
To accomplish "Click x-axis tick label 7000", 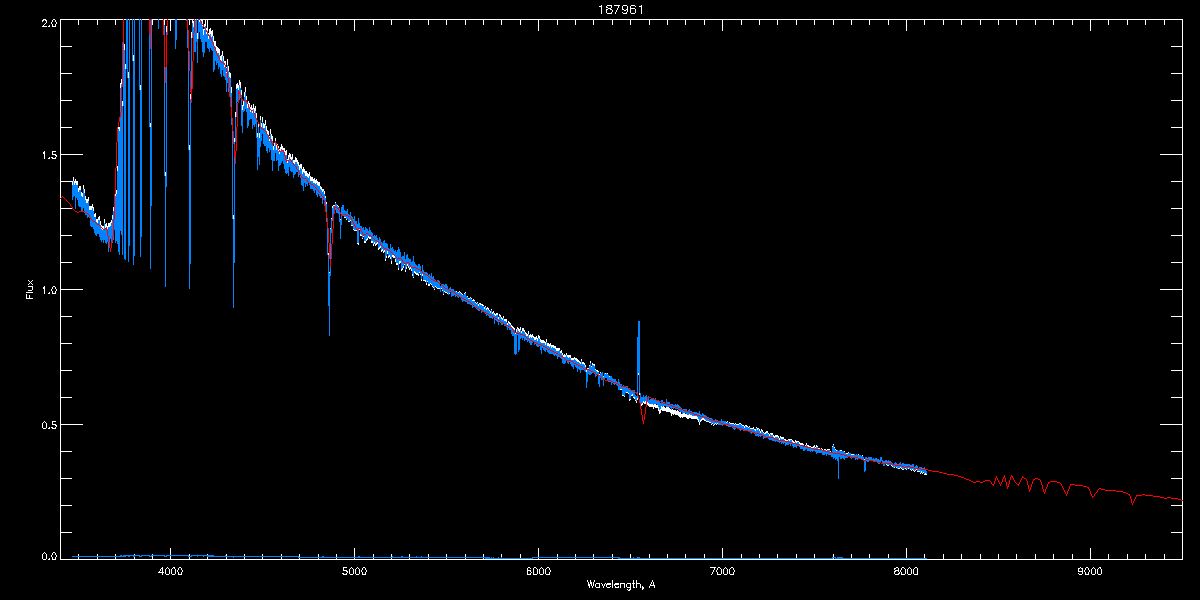I will [722, 571].
